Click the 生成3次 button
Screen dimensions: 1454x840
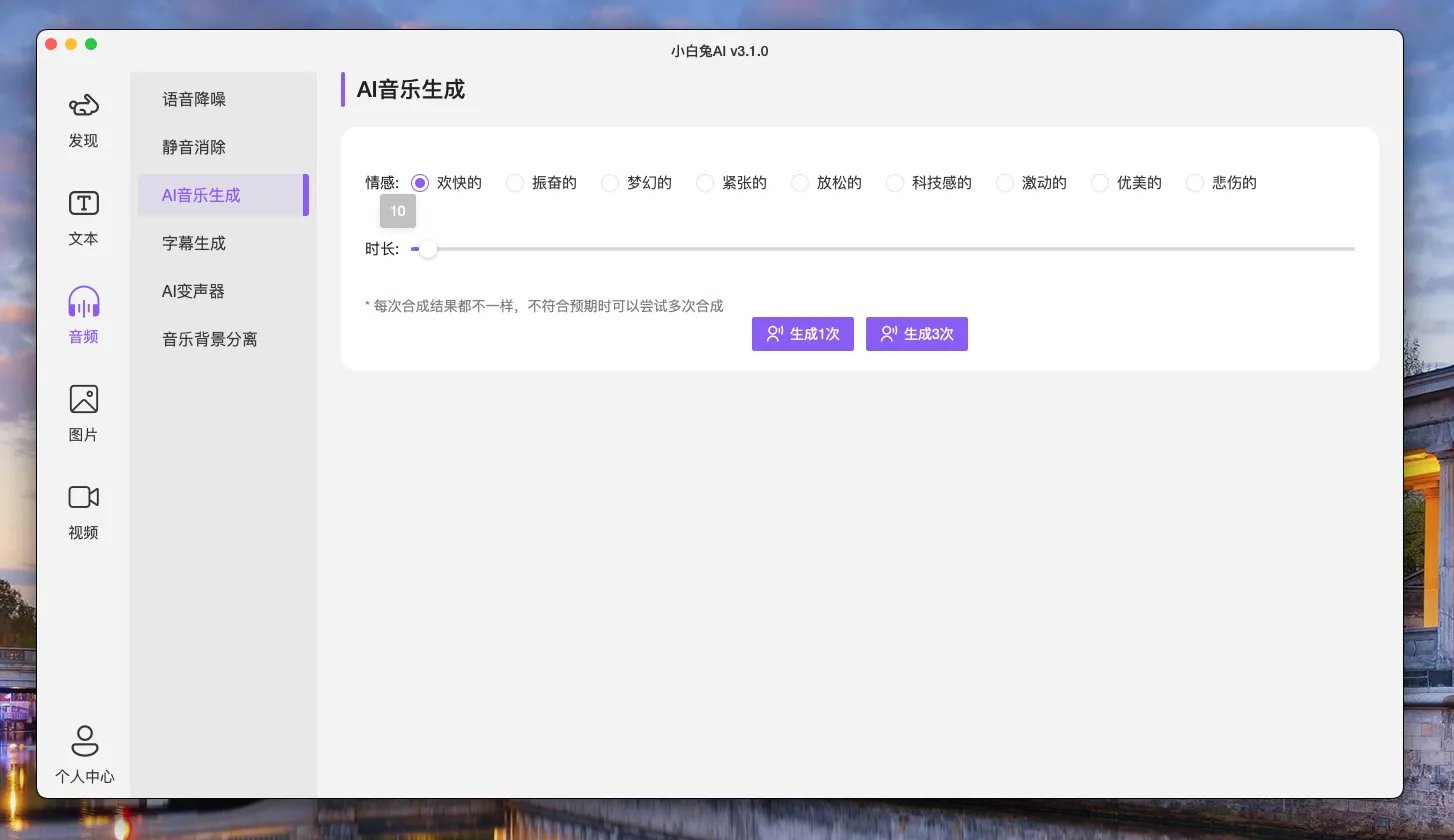pos(917,334)
